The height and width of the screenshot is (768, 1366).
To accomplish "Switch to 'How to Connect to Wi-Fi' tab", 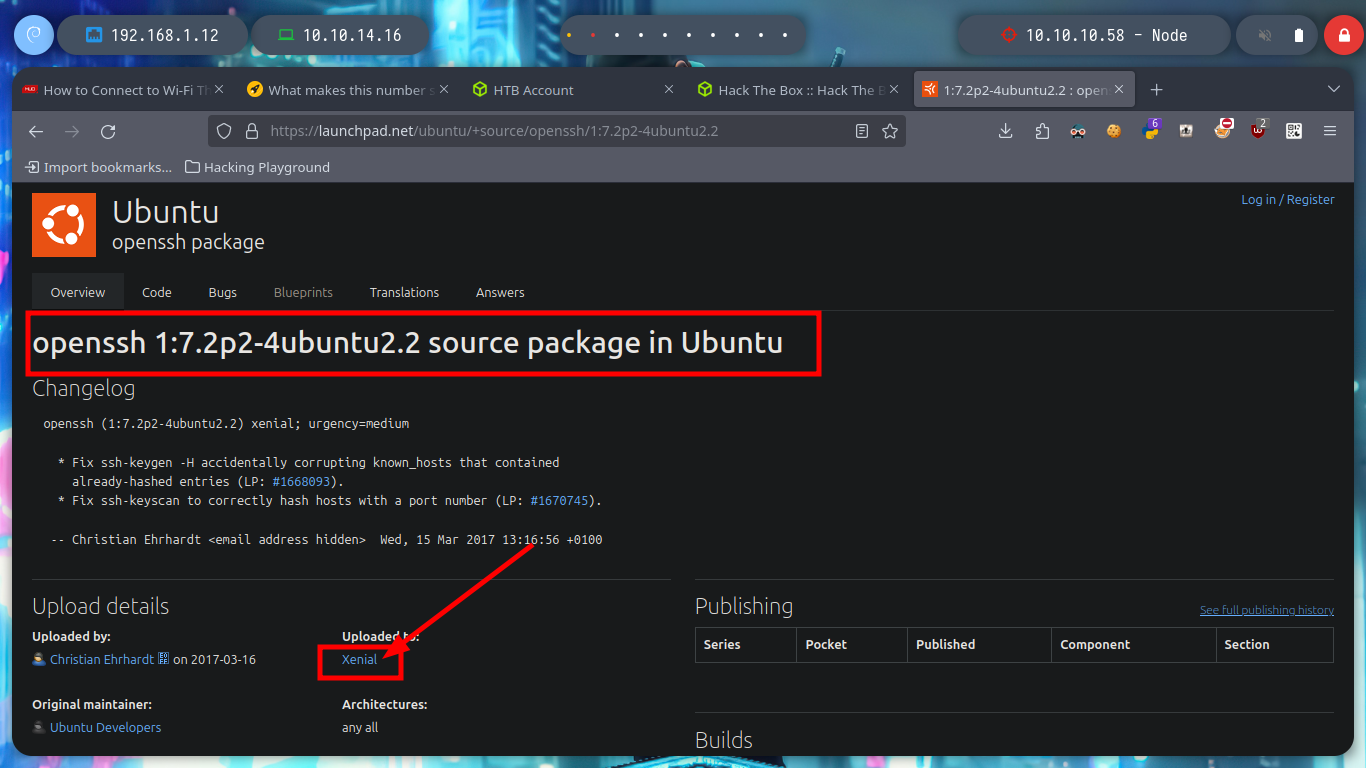I will 122,90.
